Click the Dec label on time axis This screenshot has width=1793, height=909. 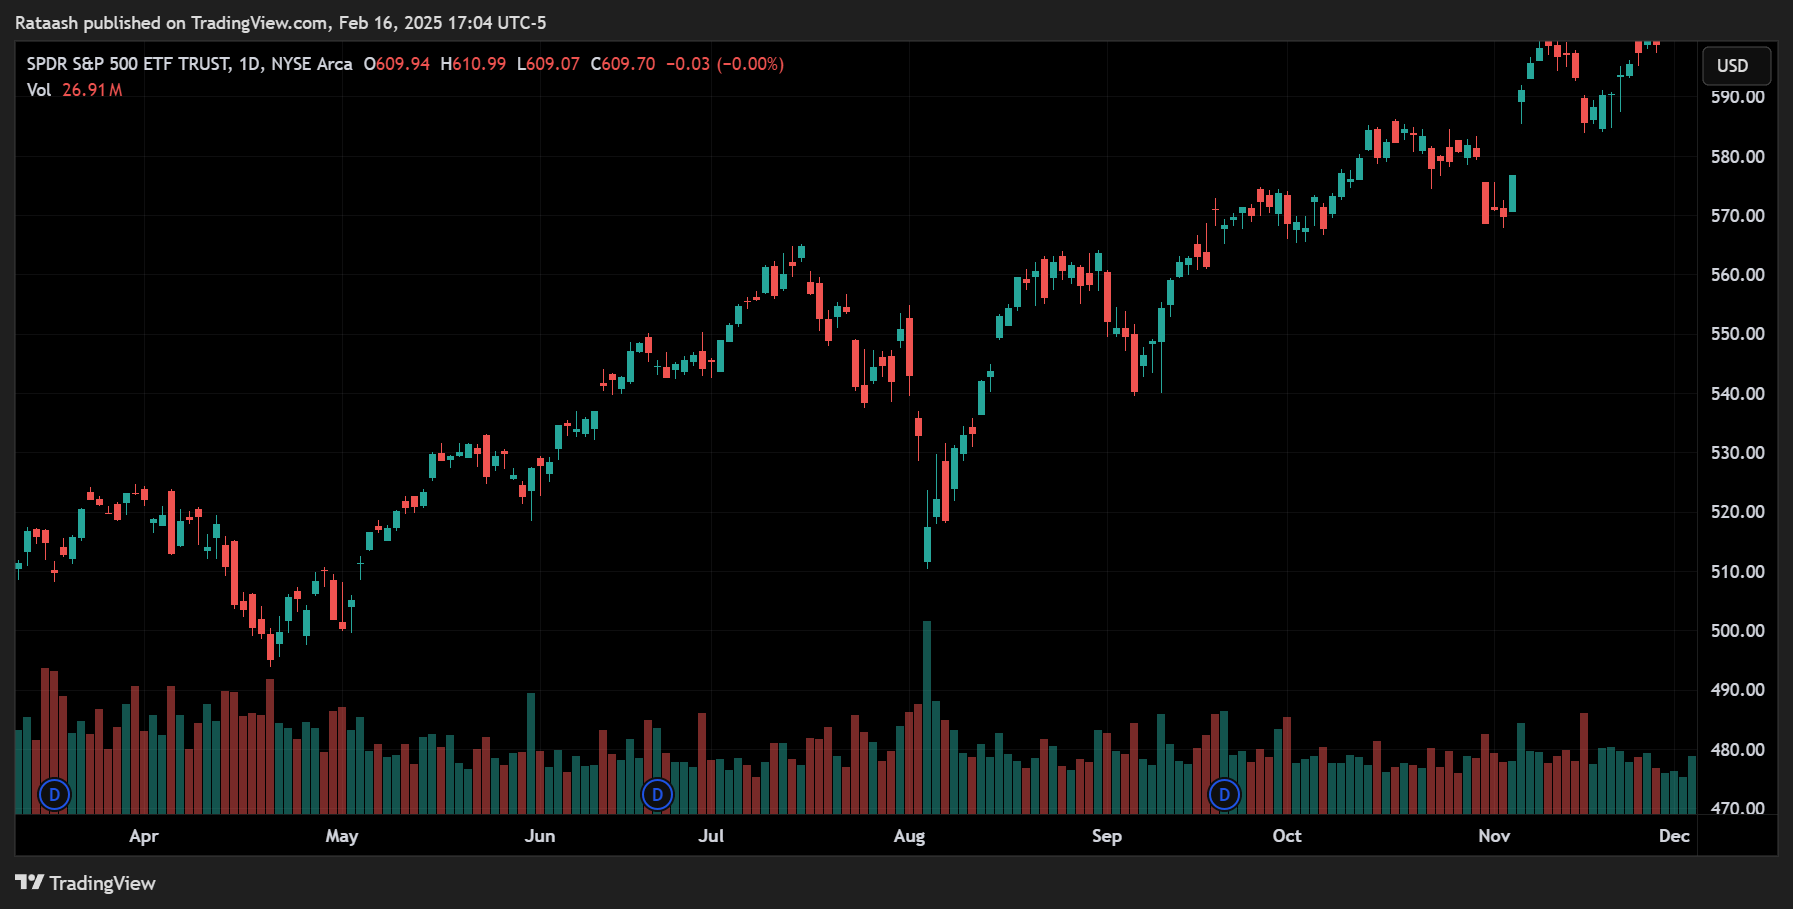pos(1674,836)
